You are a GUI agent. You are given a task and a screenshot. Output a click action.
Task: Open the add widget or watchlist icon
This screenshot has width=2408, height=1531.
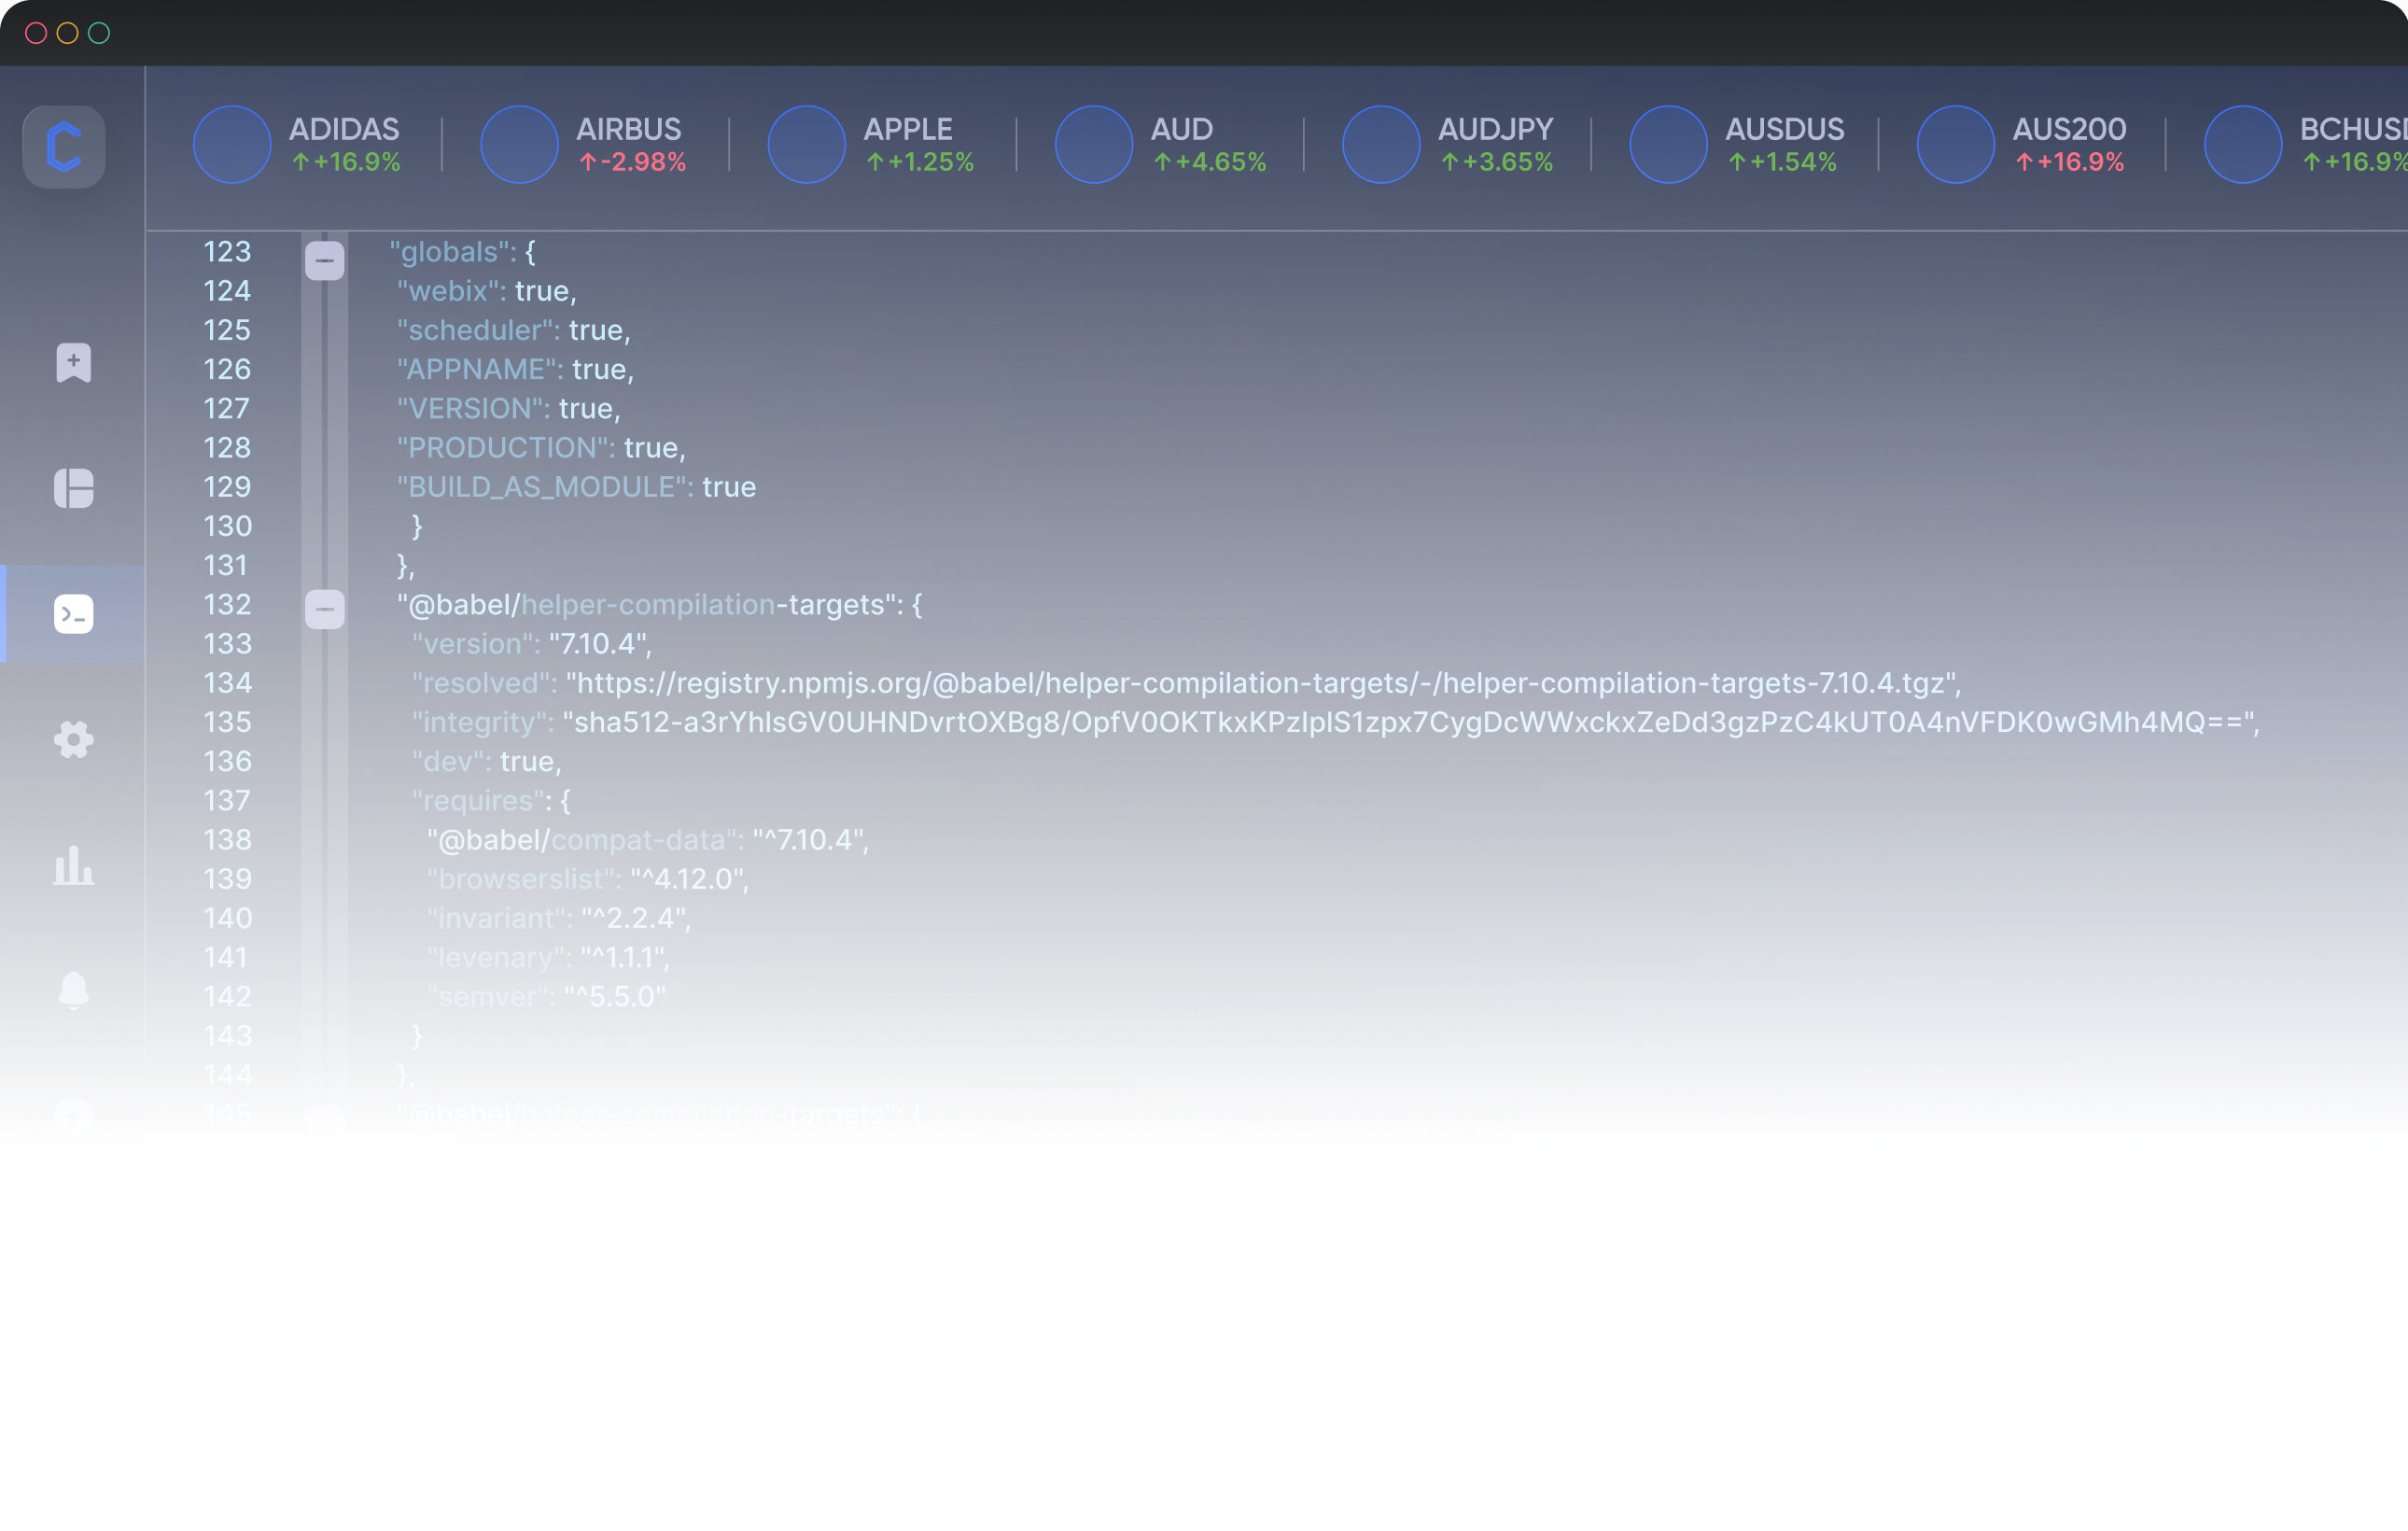point(72,361)
